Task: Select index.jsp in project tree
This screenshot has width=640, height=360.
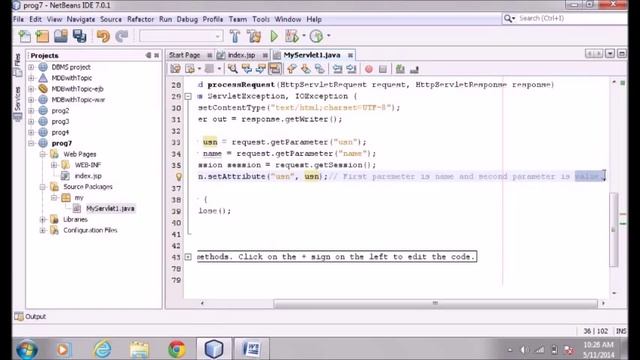Action: point(88,176)
